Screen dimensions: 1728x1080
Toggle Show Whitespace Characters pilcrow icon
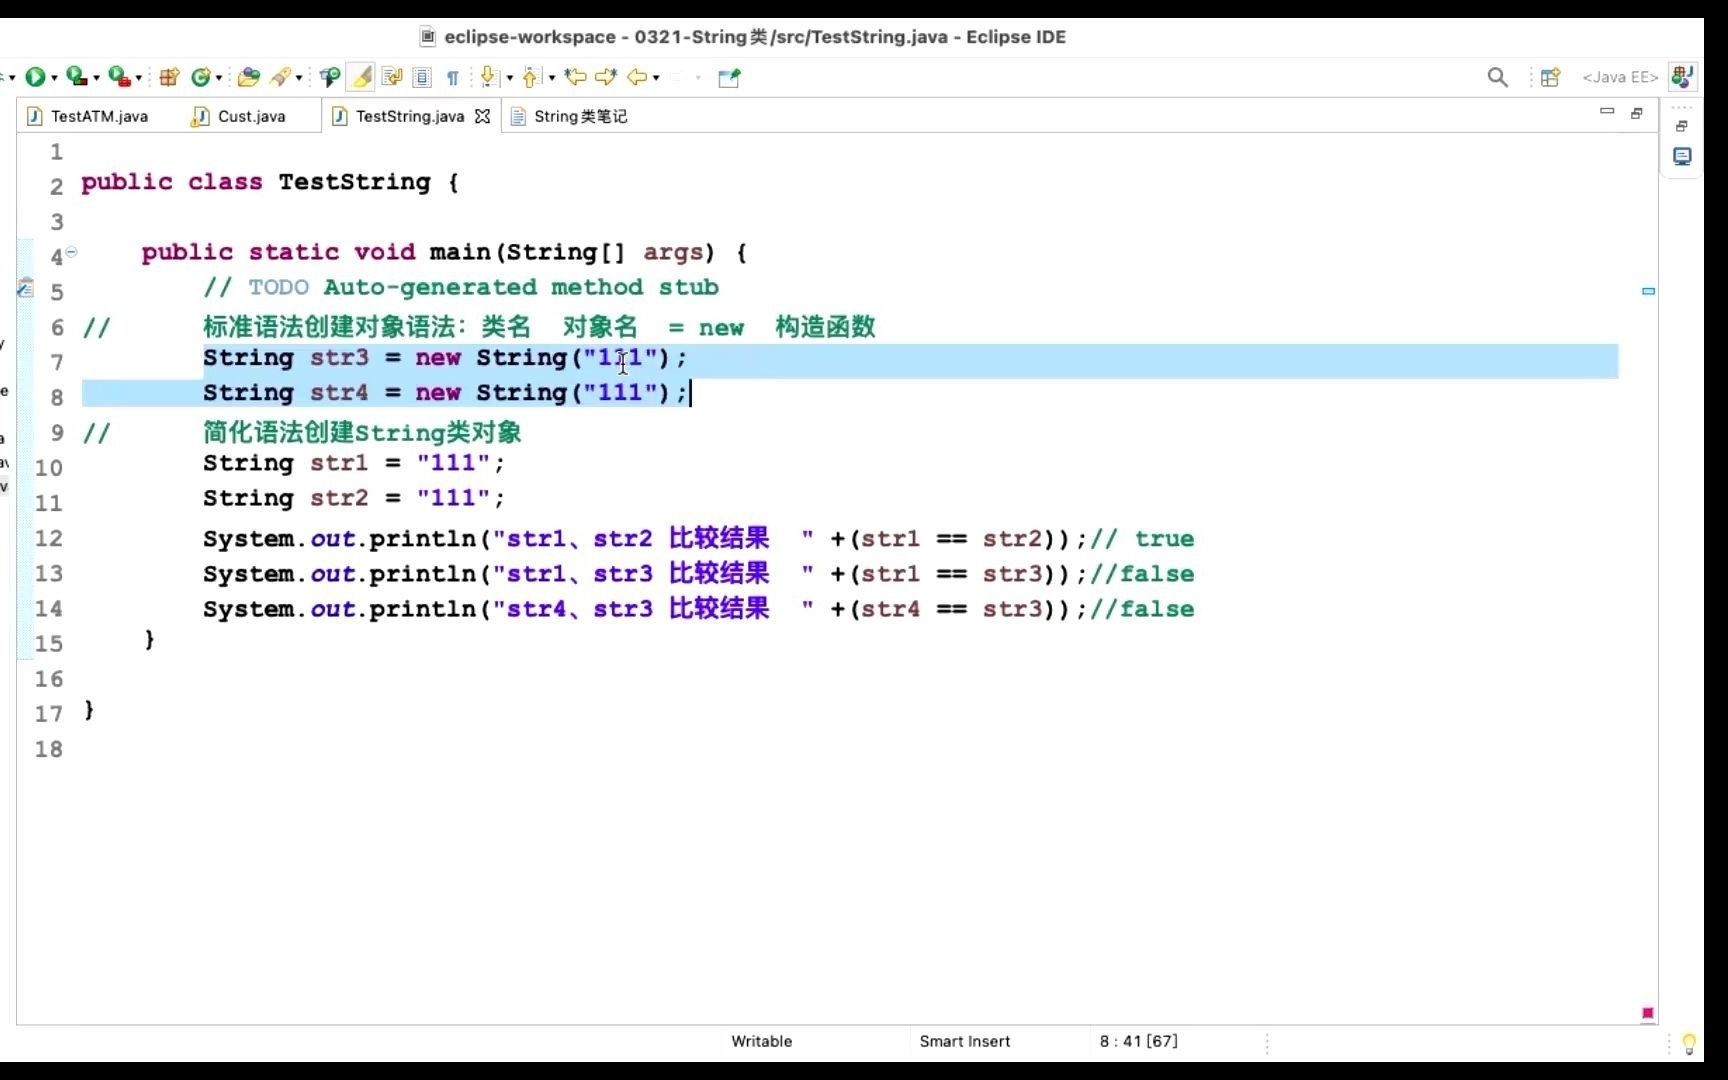pyautogui.click(x=453, y=78)
